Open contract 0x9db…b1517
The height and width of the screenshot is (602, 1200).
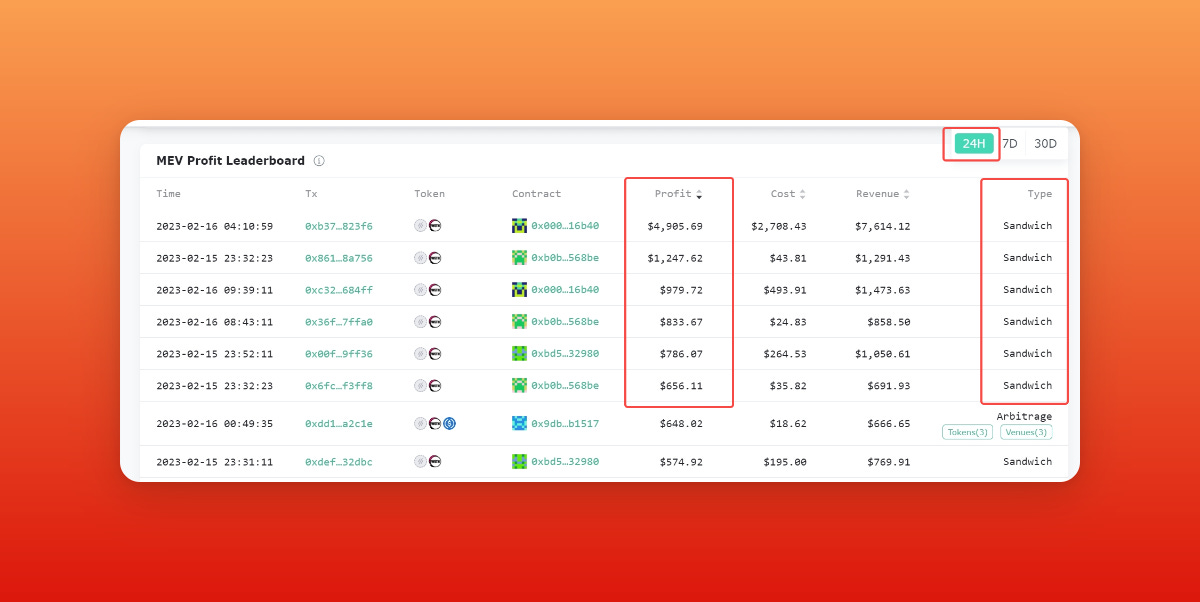[565, 424]
